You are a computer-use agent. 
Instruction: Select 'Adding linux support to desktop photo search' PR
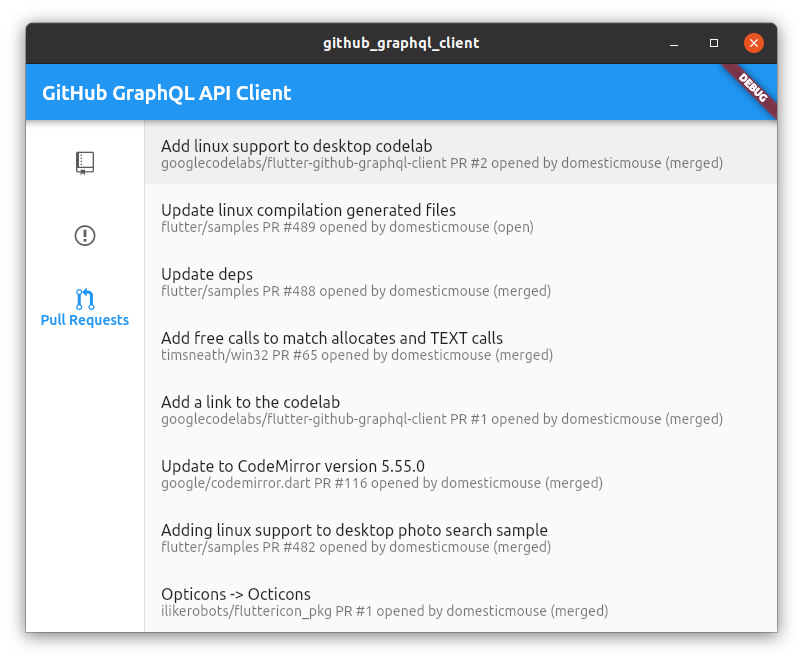click(x=354, y=530)
